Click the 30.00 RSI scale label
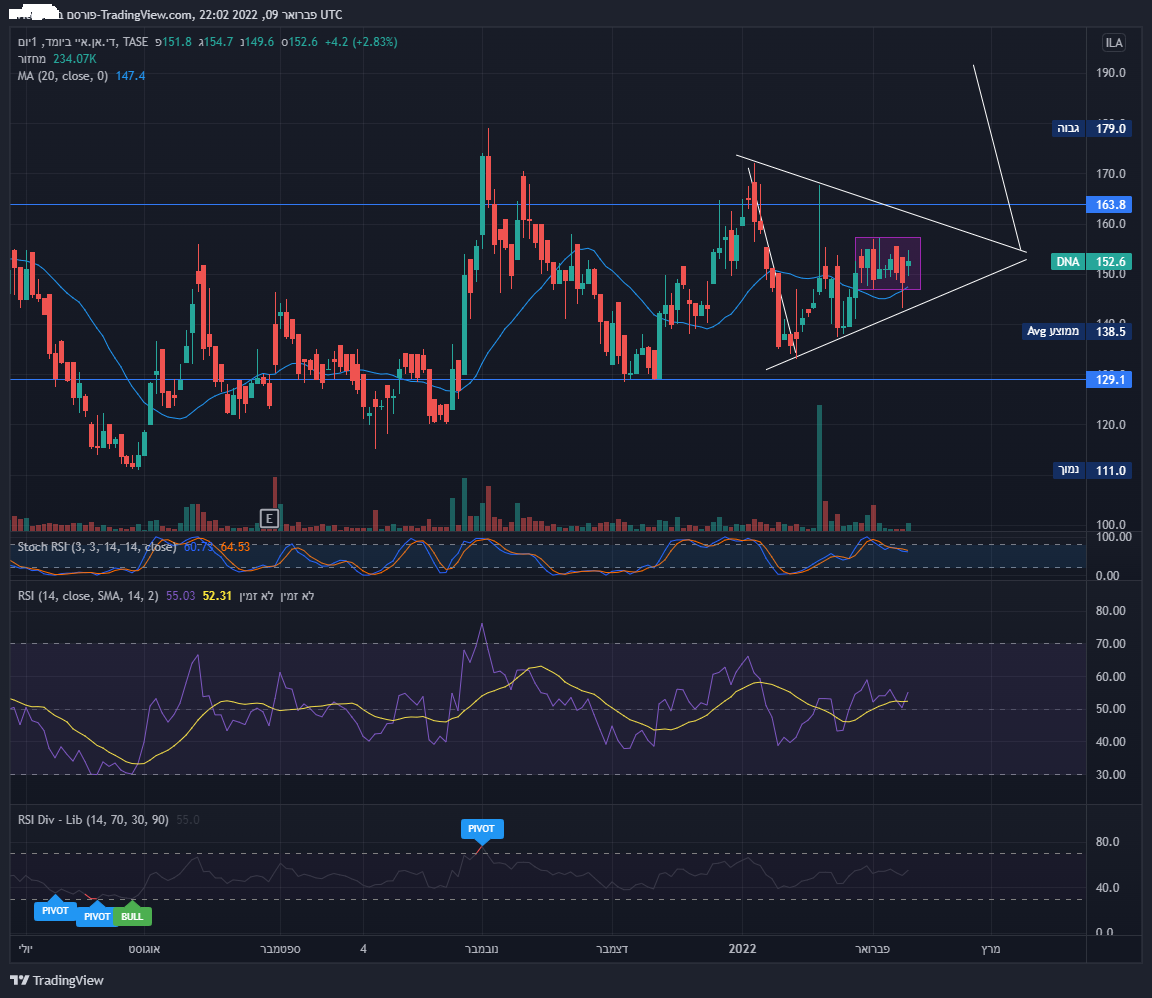 (x=1110, y=775)
